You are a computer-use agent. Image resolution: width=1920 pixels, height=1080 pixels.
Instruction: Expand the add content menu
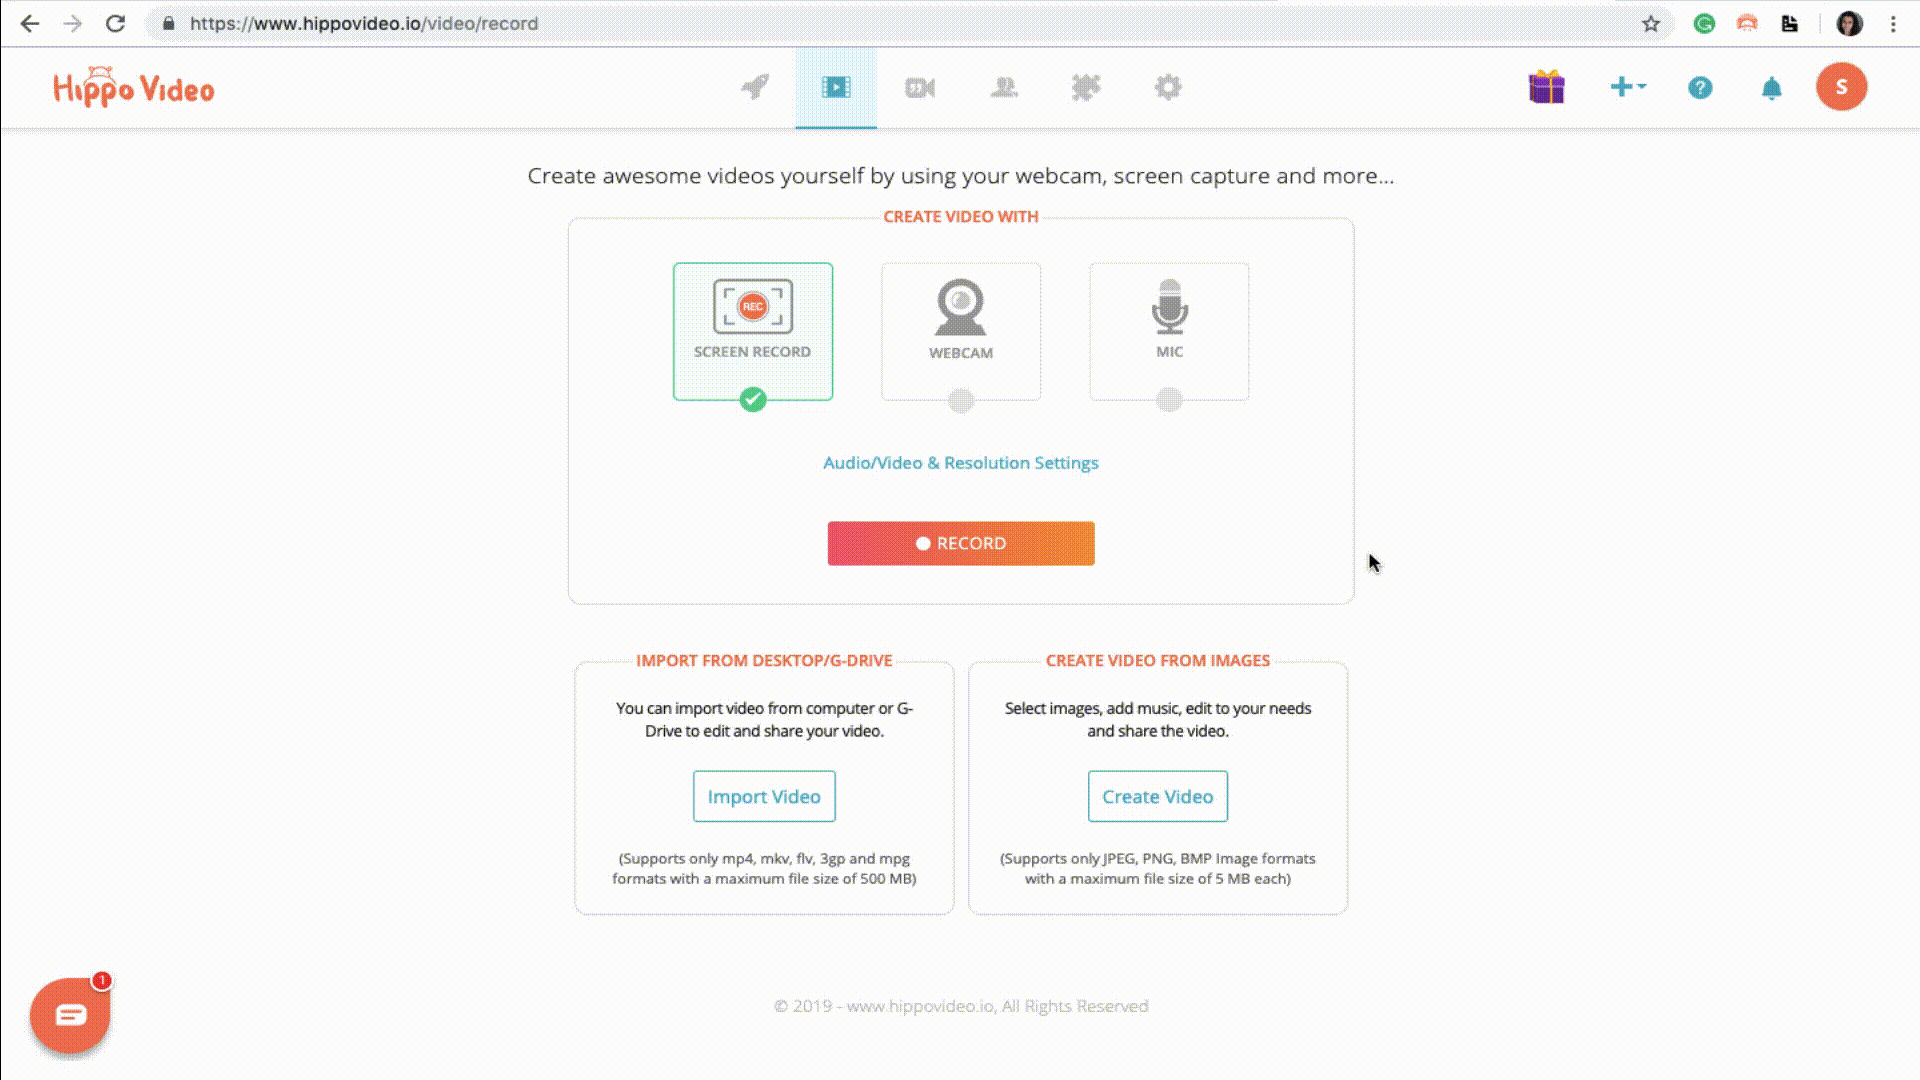click(x=1626, y=87)
